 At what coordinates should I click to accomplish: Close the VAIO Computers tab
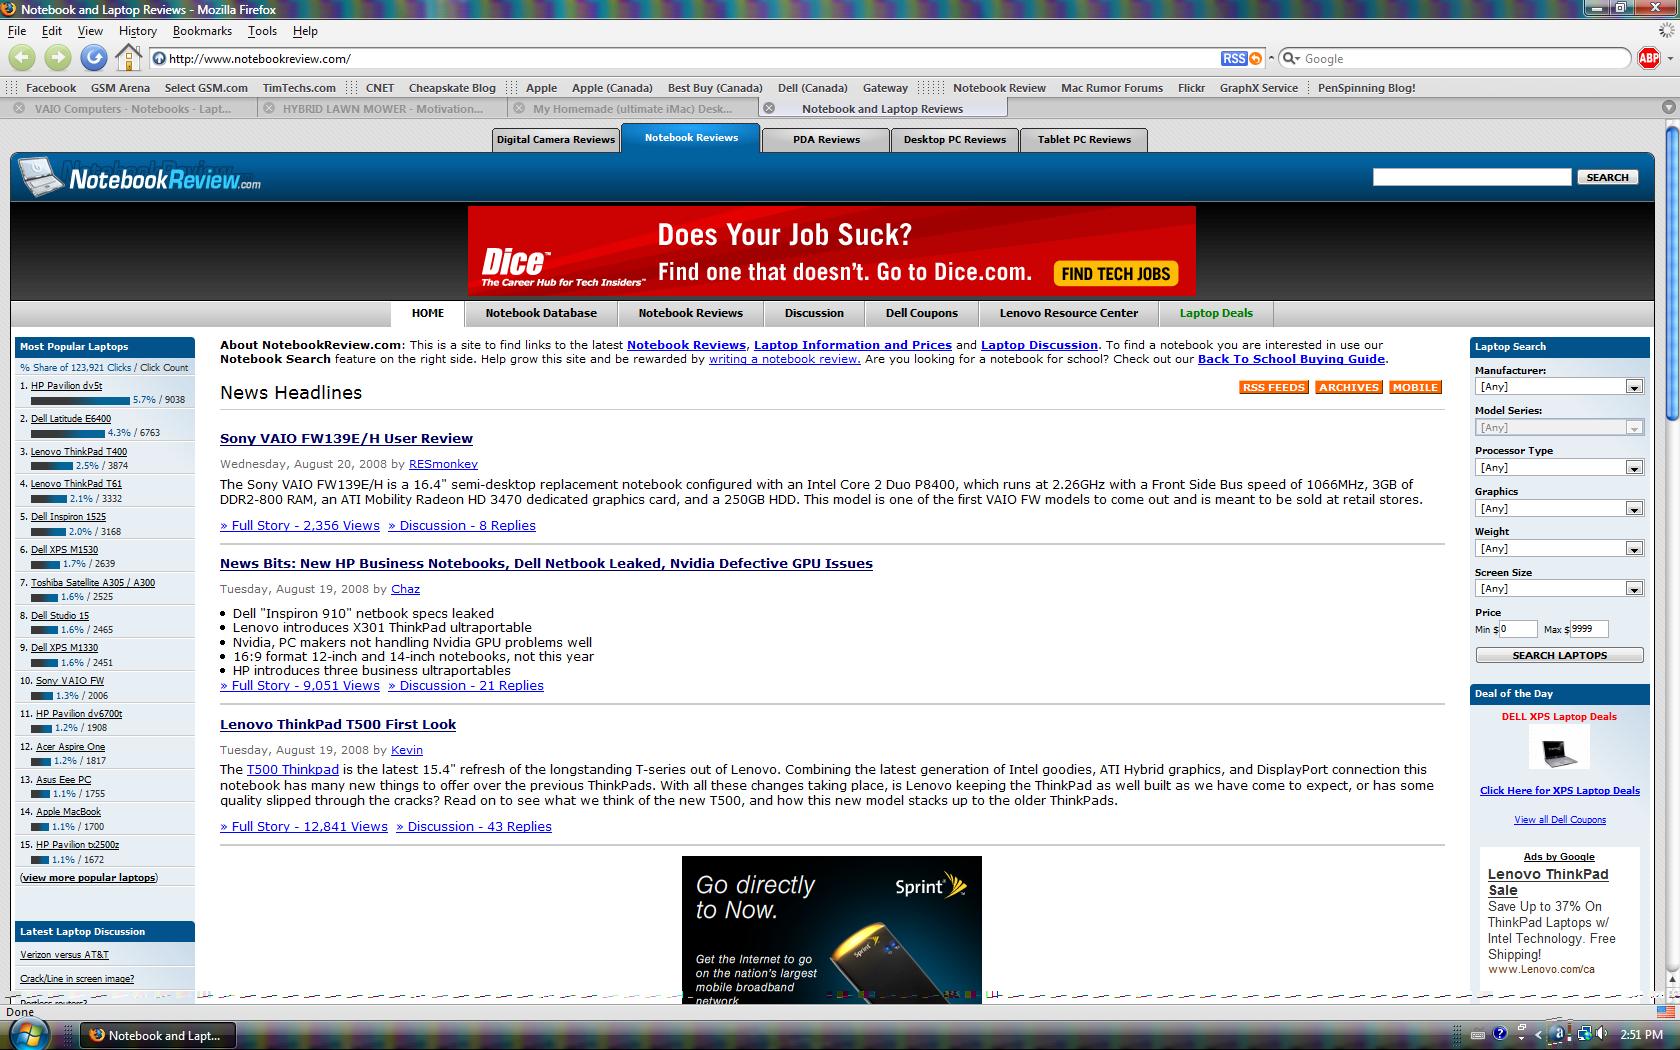click(x=19, y=108)
